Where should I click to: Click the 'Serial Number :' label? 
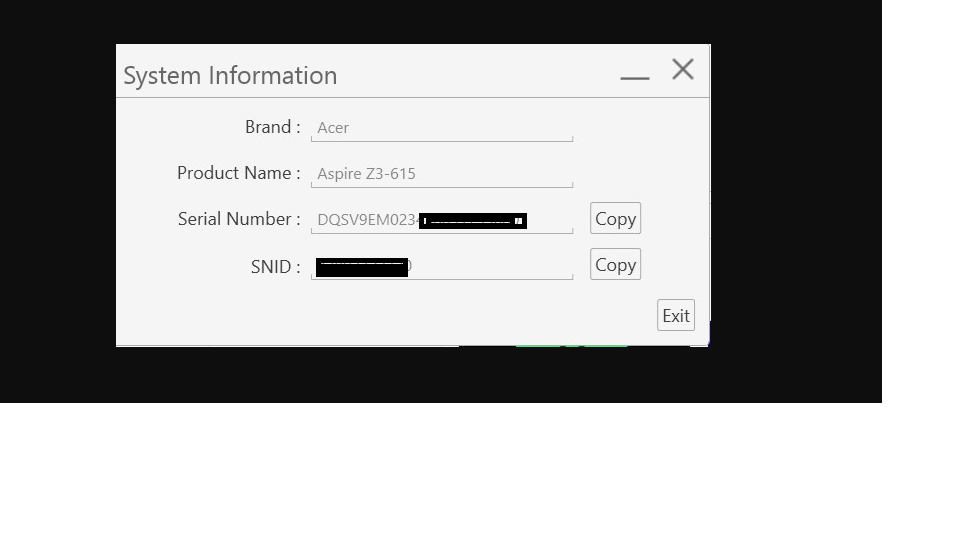coord(239,219)
